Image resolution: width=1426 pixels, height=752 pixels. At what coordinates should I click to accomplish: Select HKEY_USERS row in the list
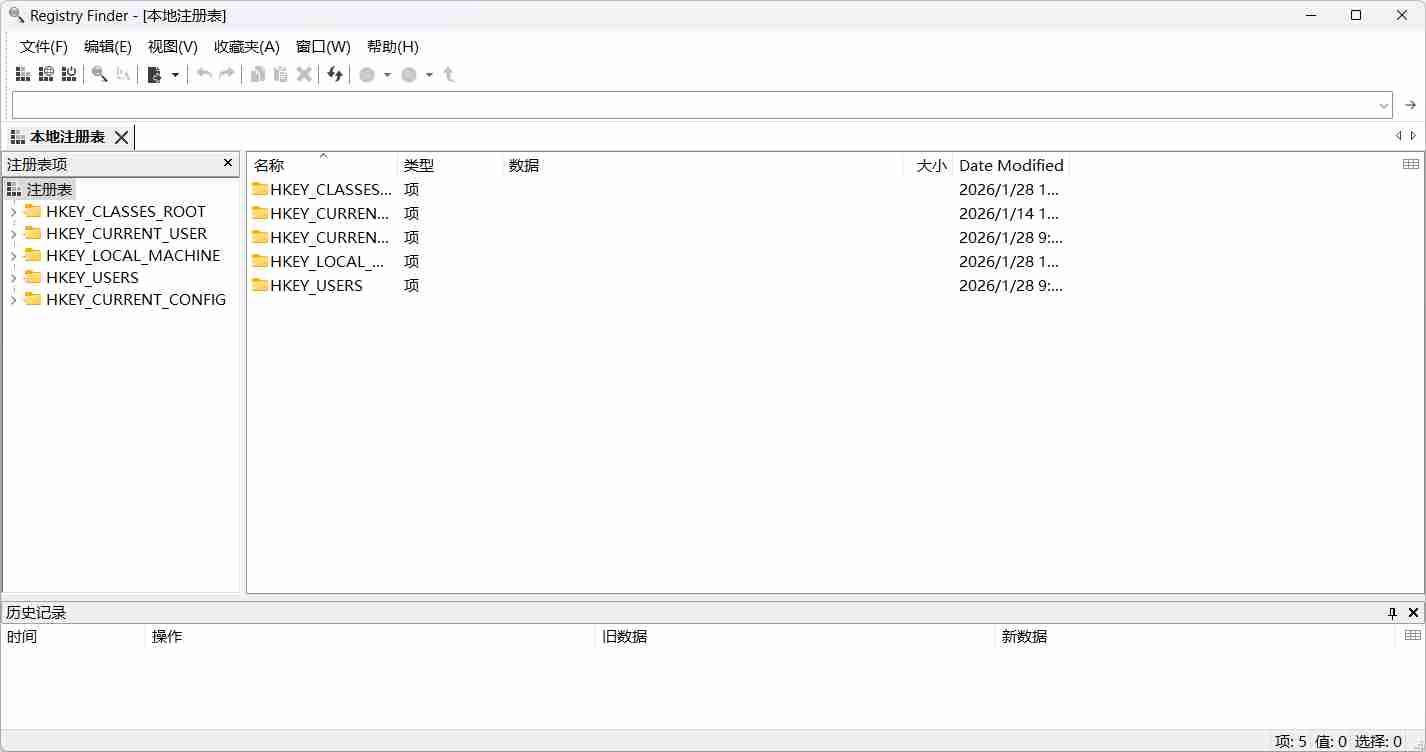pos(316,286)
